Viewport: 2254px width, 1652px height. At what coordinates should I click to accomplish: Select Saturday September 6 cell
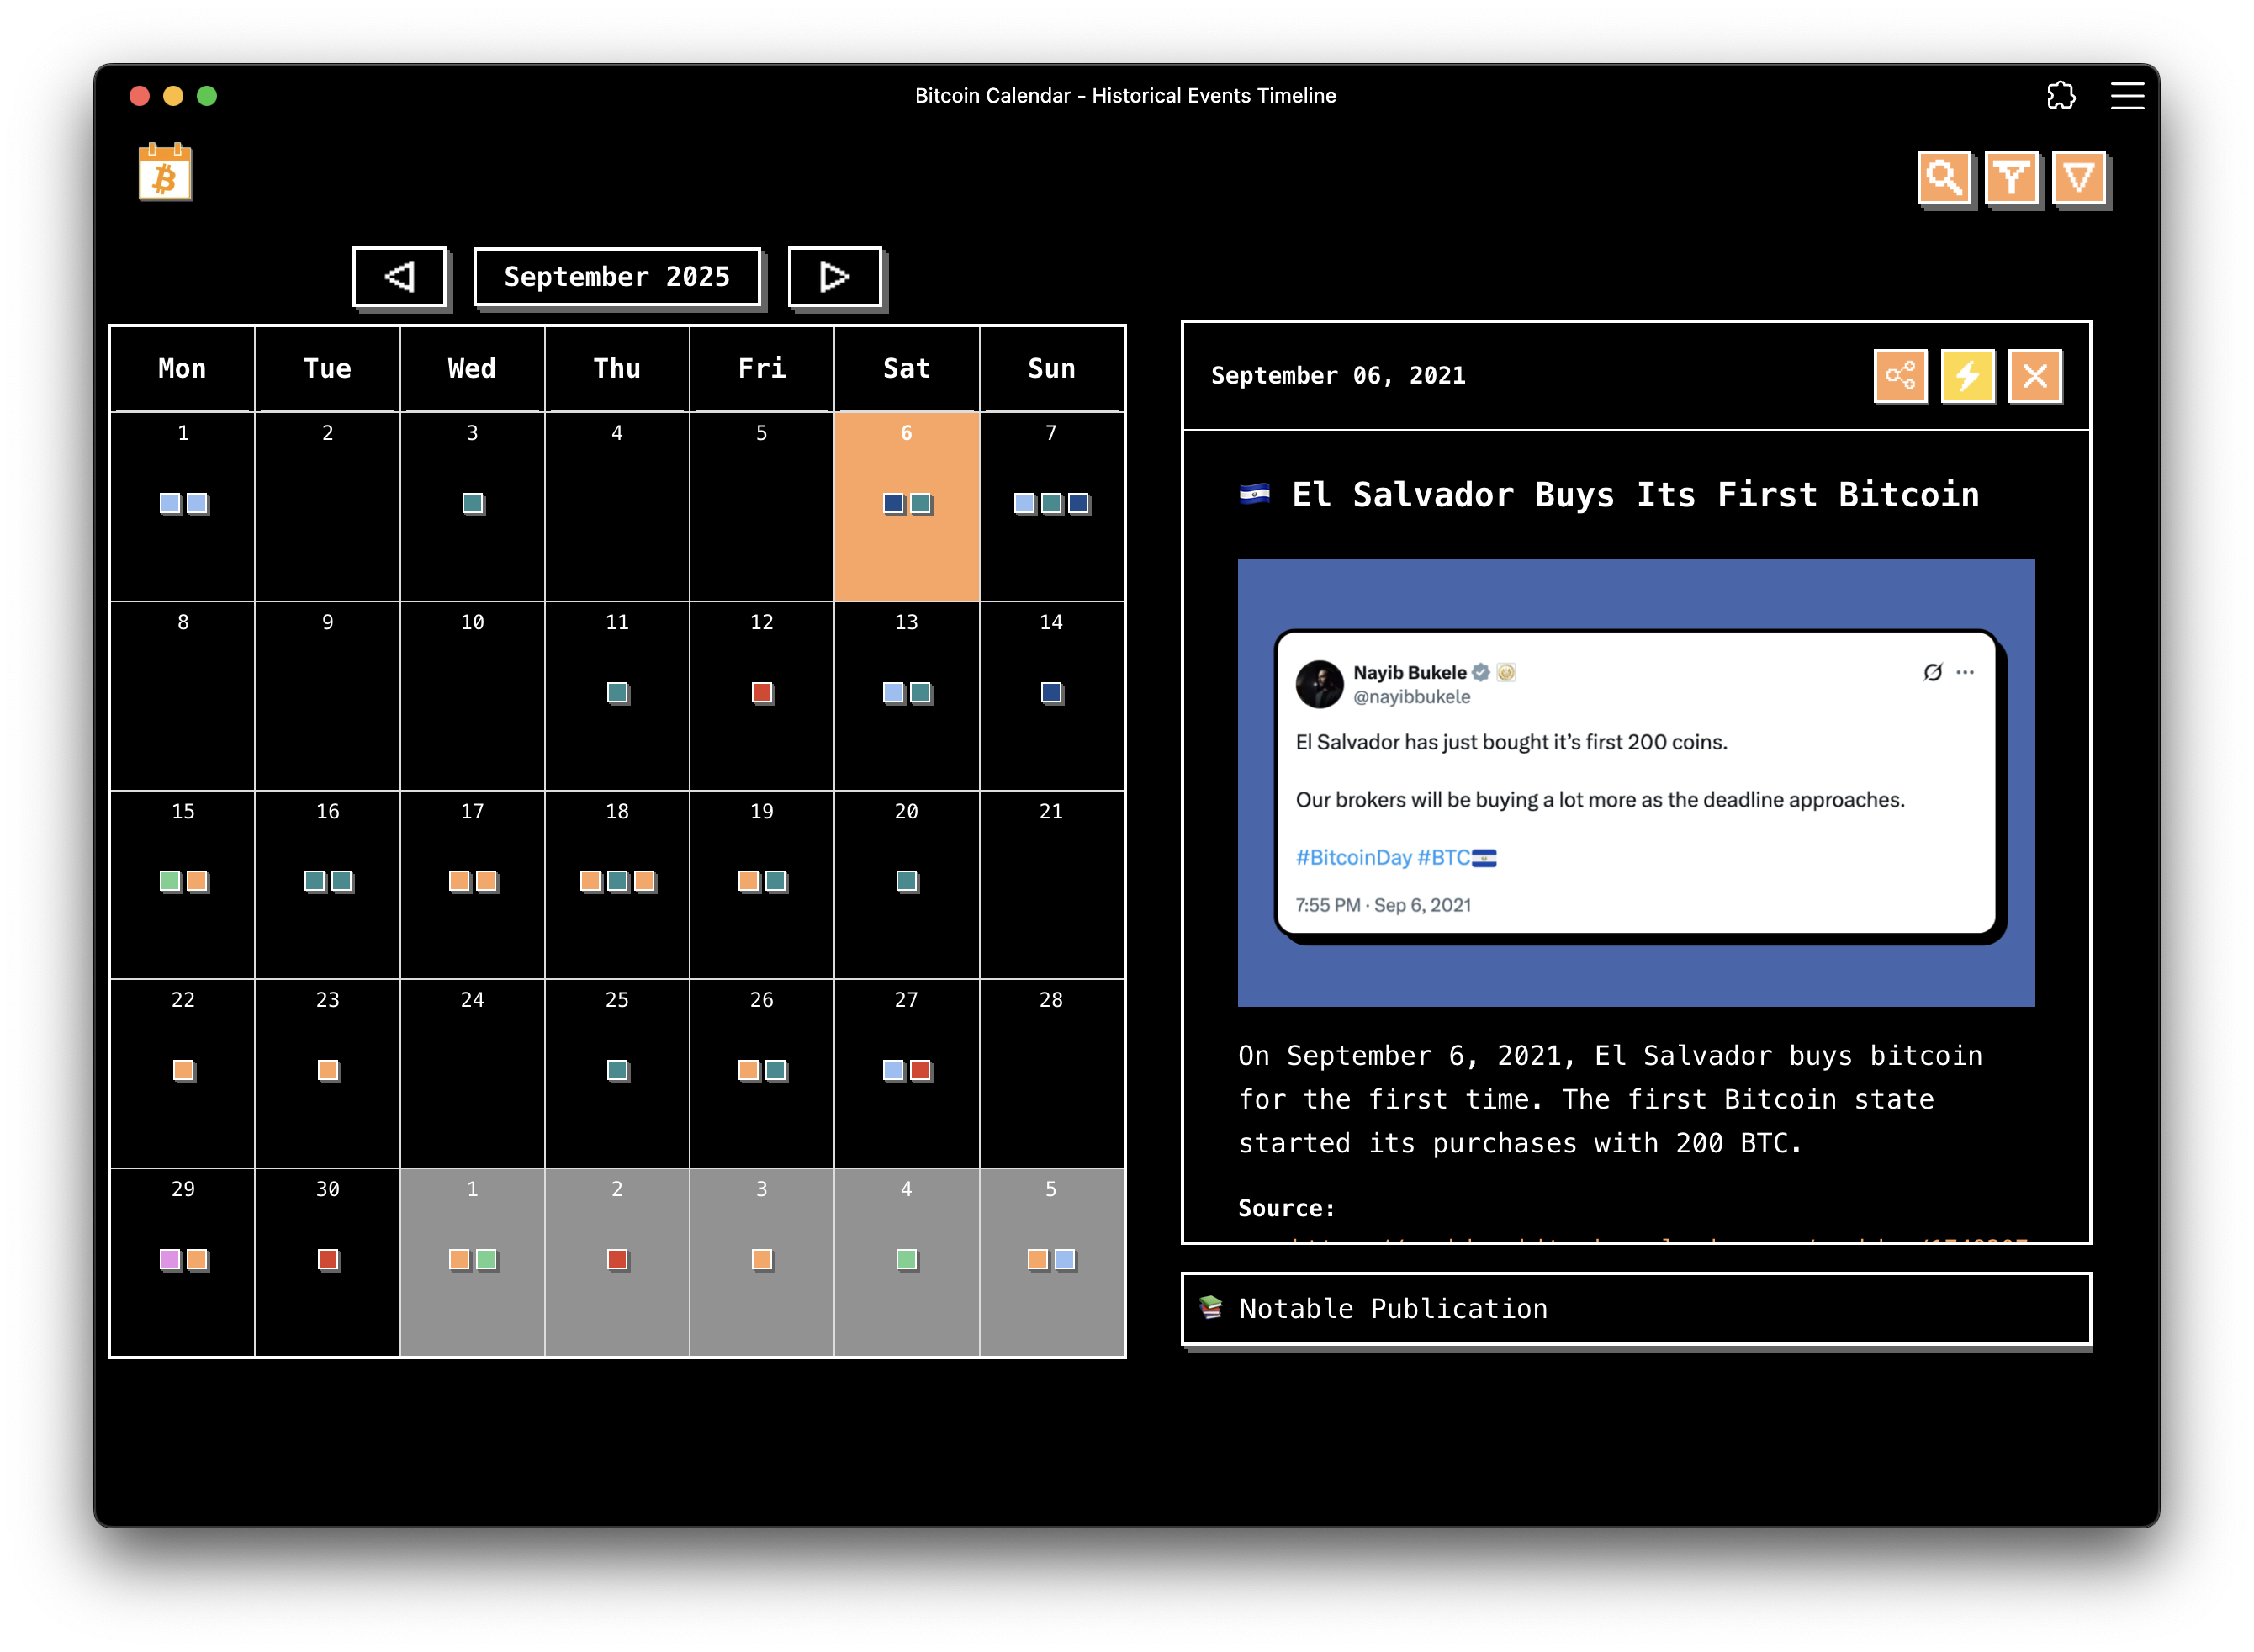pyautogui.click(x=906, y=507)
